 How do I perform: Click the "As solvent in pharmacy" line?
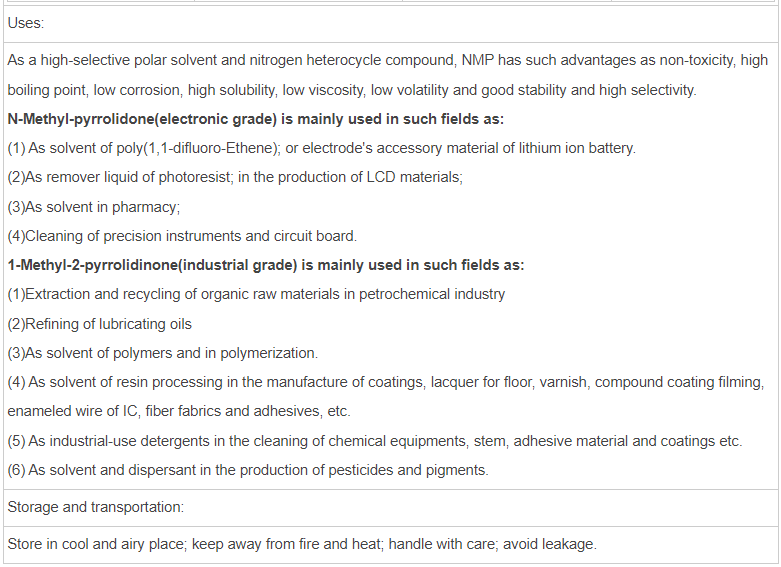click(x=93, y=207)
